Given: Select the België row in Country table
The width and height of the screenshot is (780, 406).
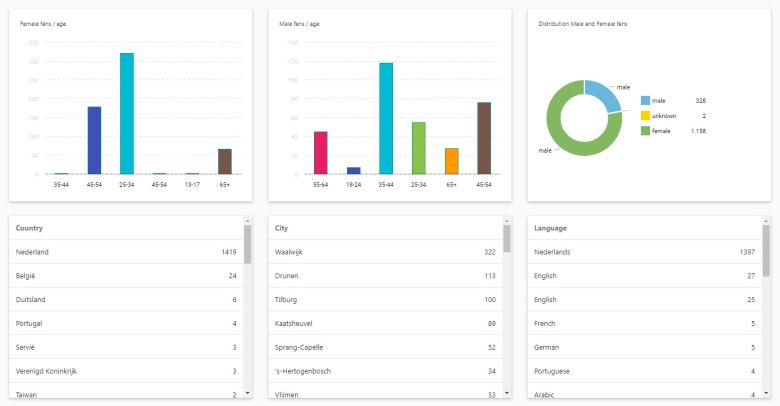Looking at the screenshot, I should (126, 276).
